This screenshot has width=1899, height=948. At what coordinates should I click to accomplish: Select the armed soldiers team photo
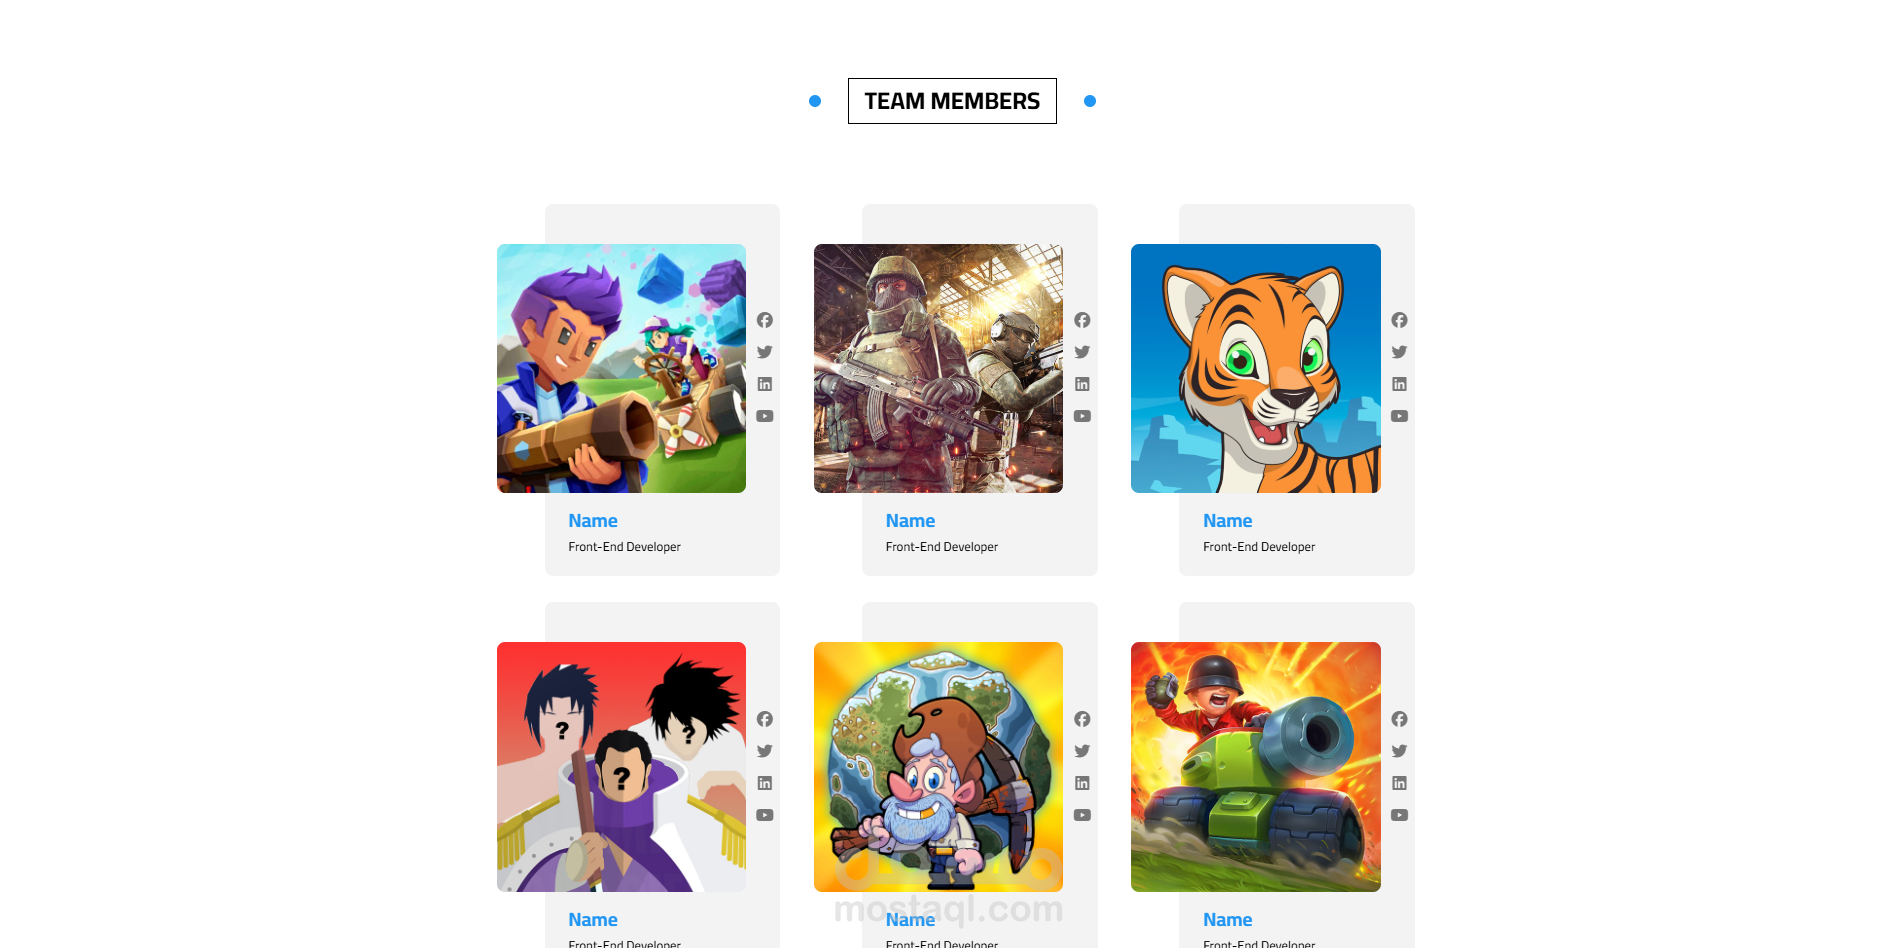[938, 368]
